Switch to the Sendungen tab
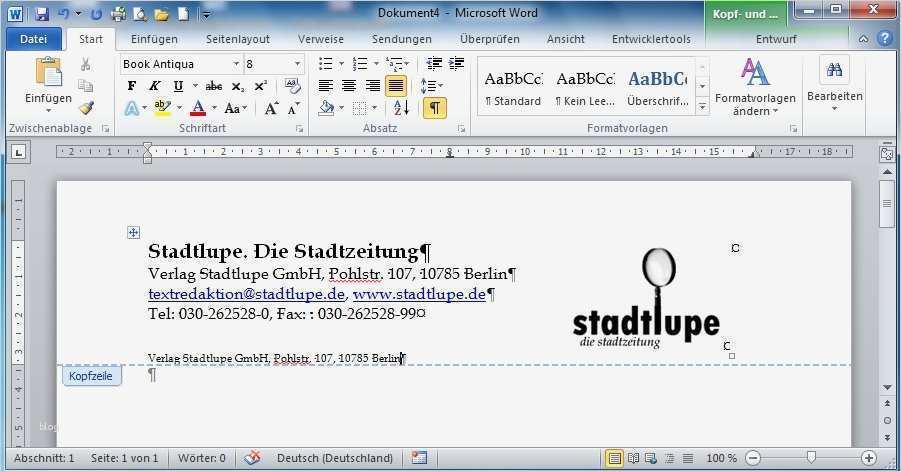The height and width of the screenshot is (472, 901). (402, 39)
